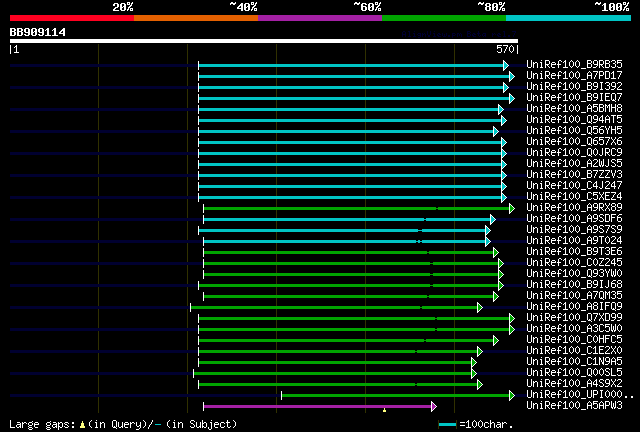Click the white query sequence bar

[264, 41]
